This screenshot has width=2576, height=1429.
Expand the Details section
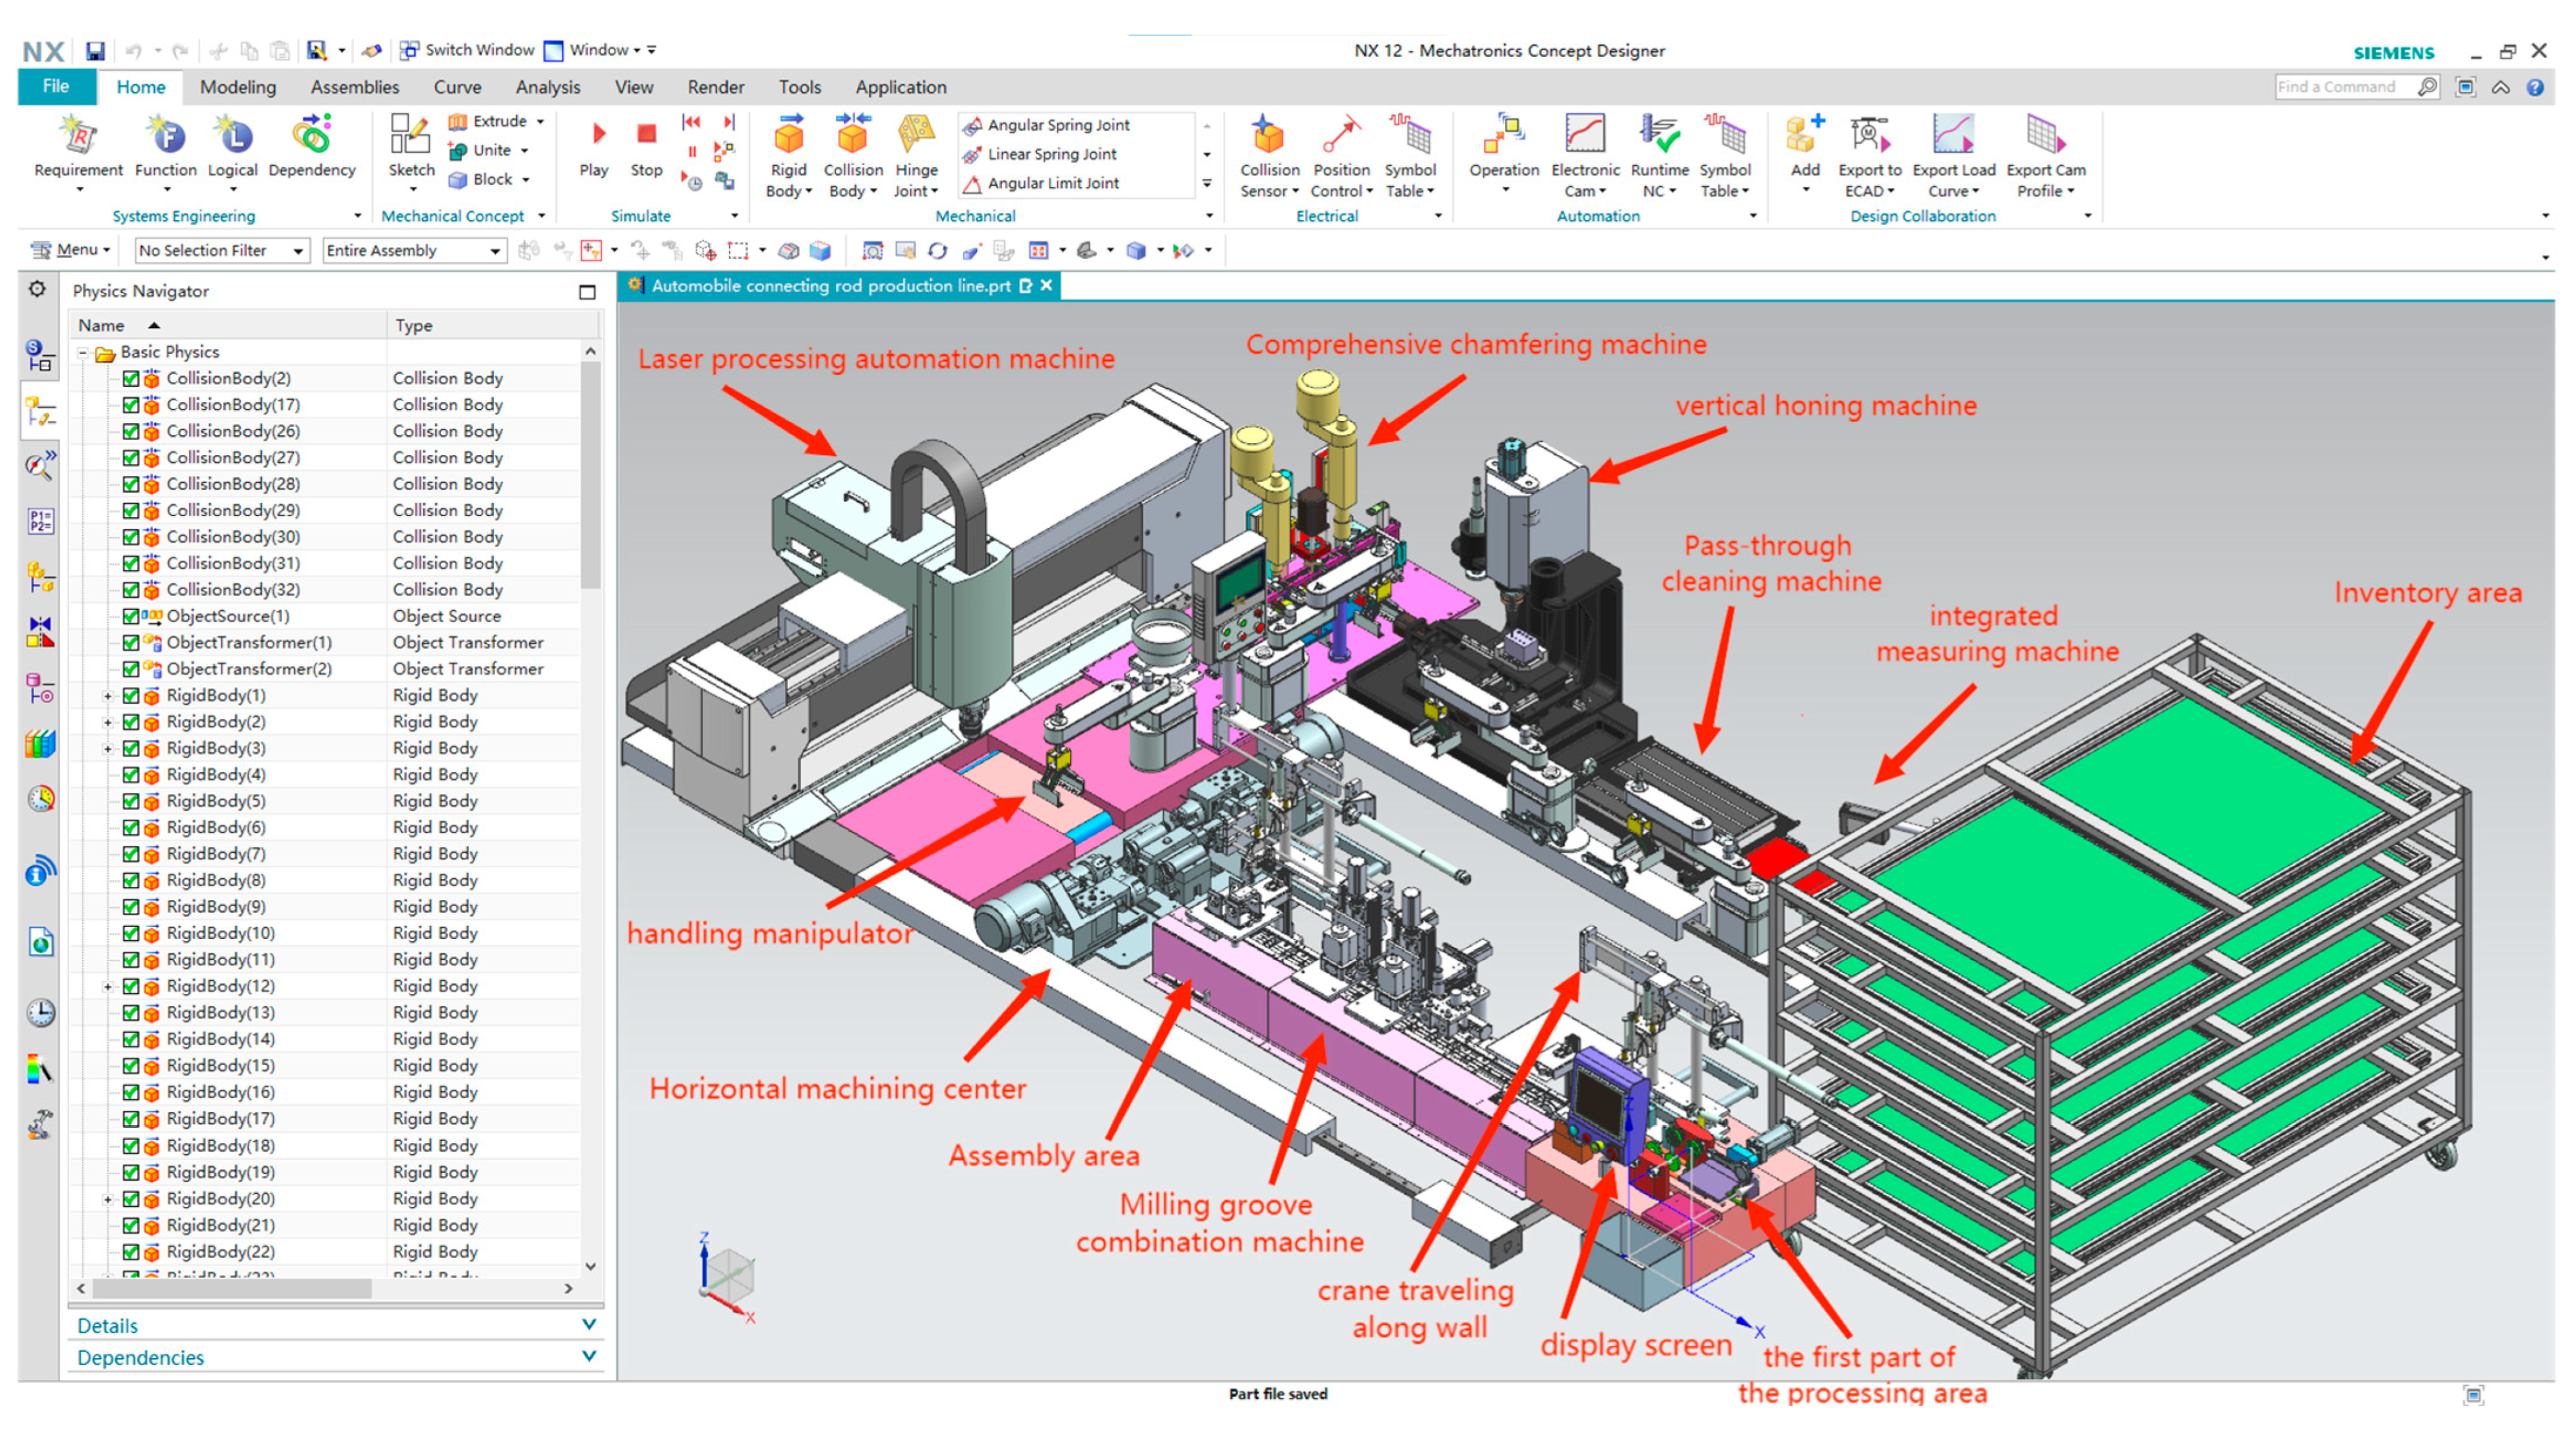point(588,1324)
